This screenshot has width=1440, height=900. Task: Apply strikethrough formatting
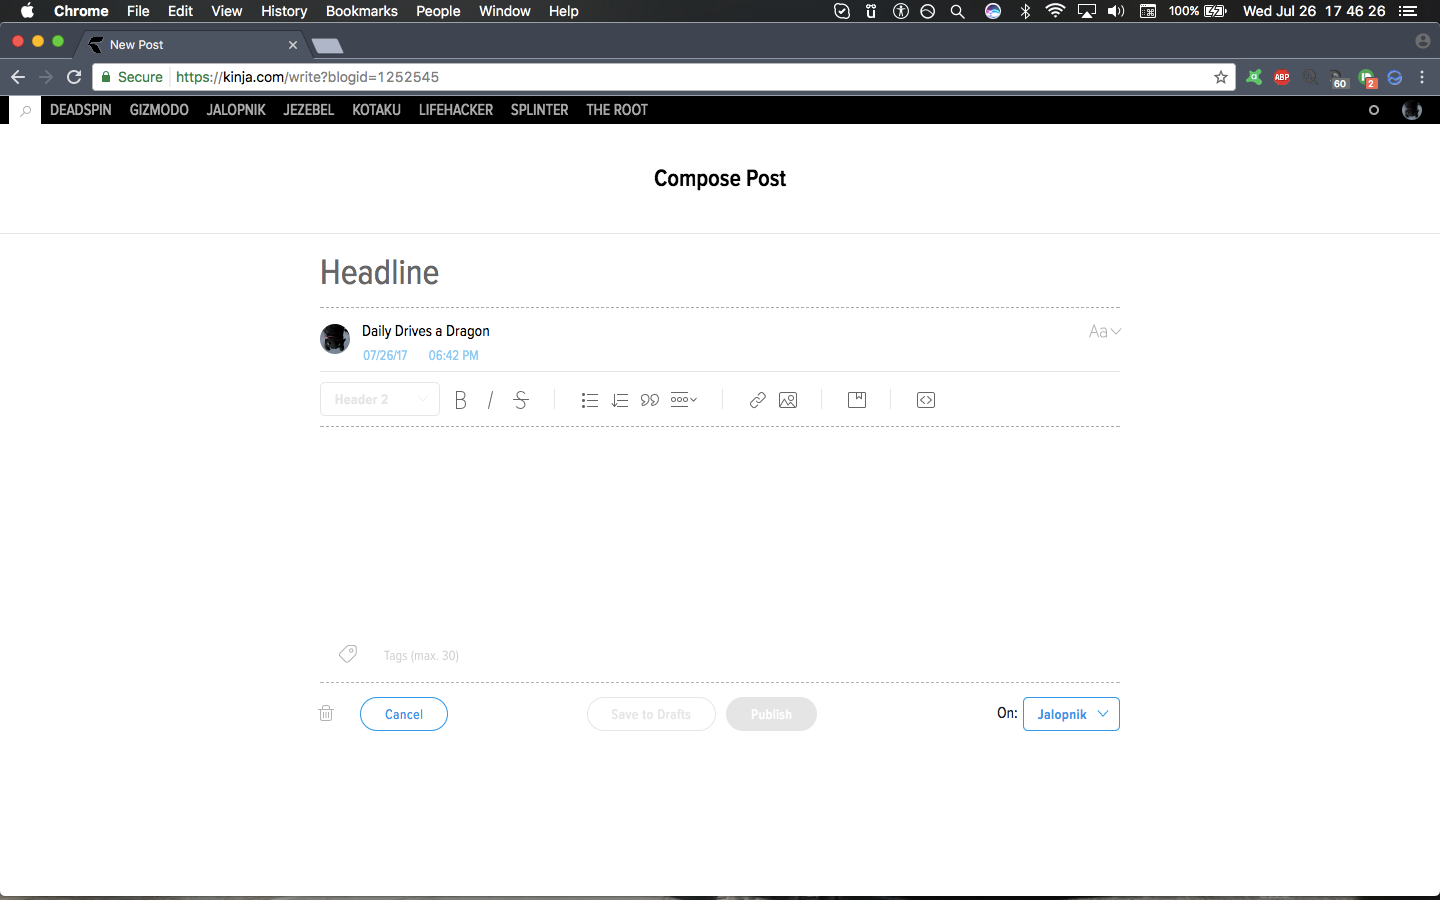(521, 400)
